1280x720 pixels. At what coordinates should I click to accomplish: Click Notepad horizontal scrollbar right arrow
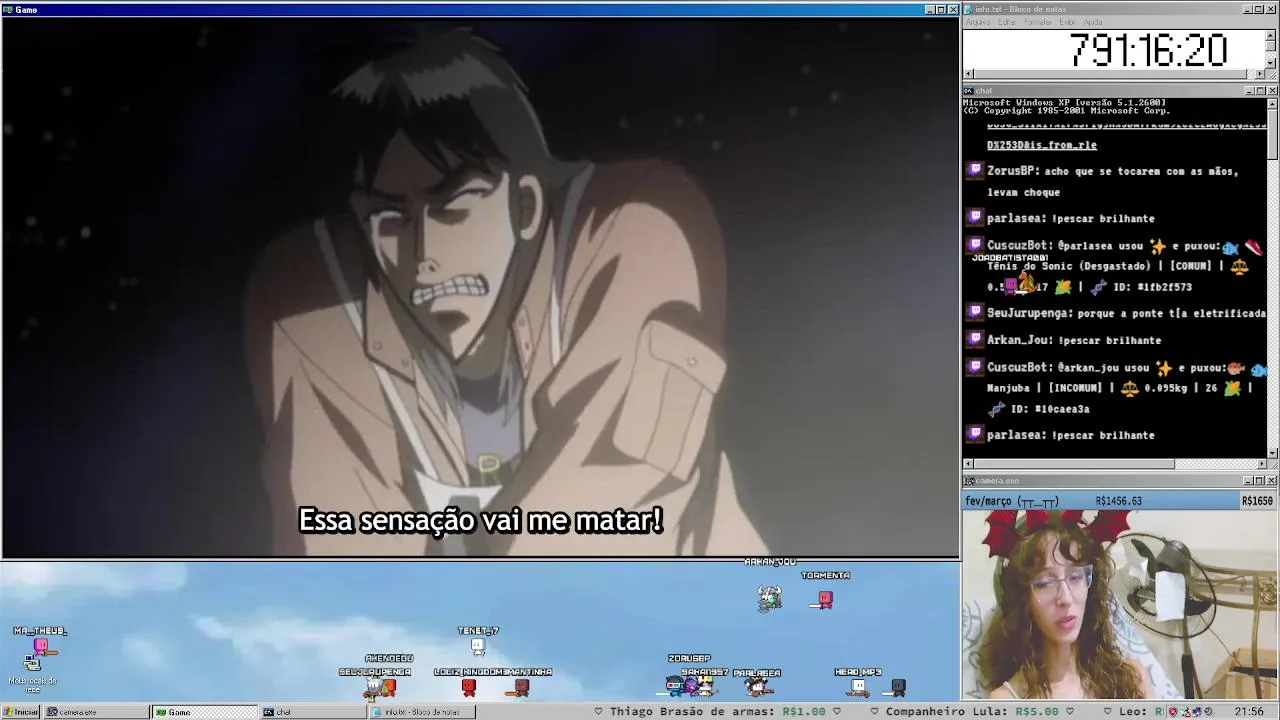[x=1260, y=74]
